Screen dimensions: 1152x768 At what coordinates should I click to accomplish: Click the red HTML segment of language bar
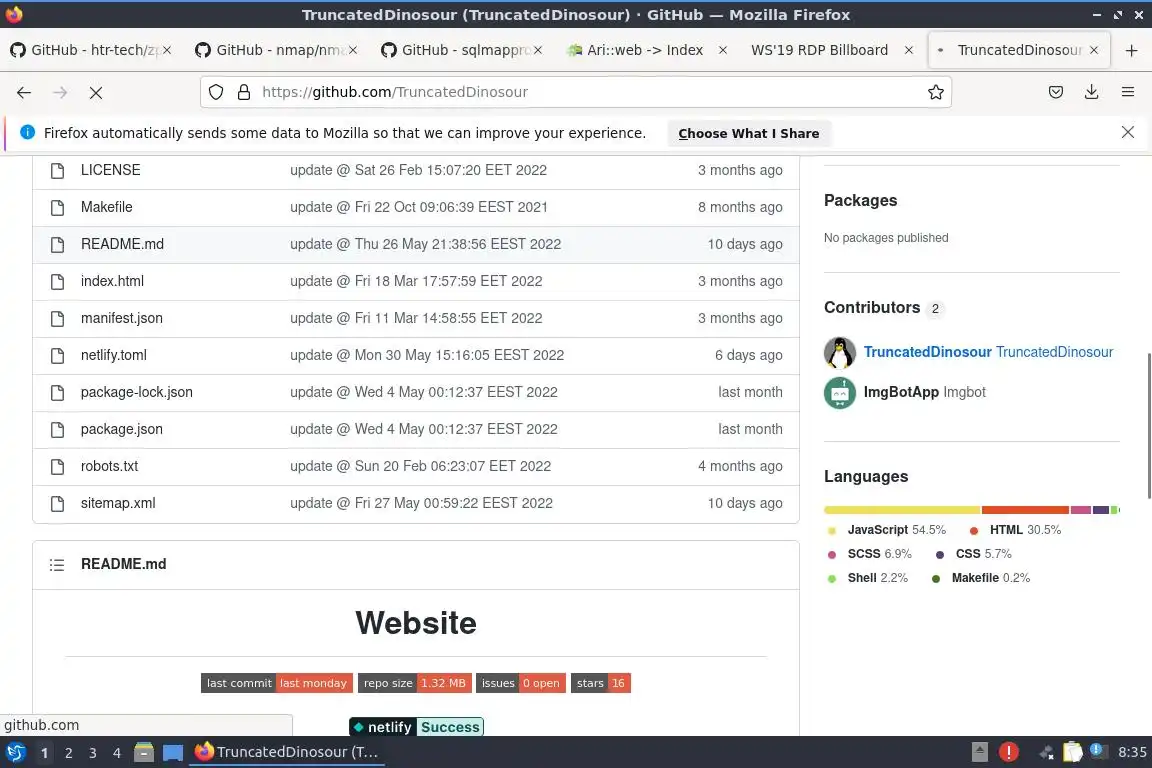tap(1026, 510)
